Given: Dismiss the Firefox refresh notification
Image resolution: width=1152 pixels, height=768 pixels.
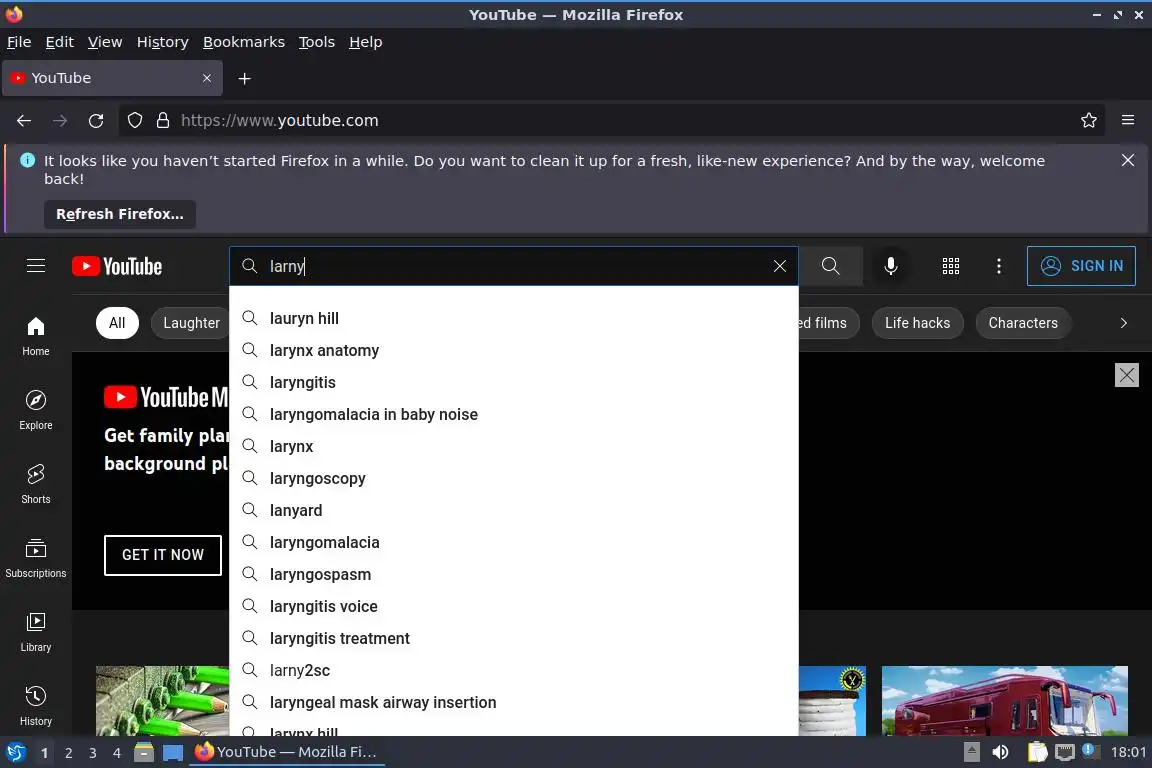Looking at the screenshot, I should pos(1128,160).
